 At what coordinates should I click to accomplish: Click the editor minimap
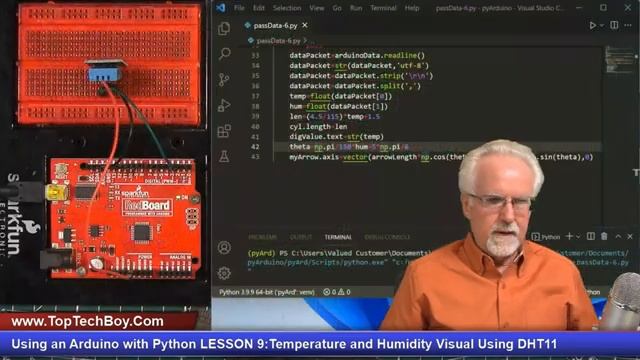(619, 60)
